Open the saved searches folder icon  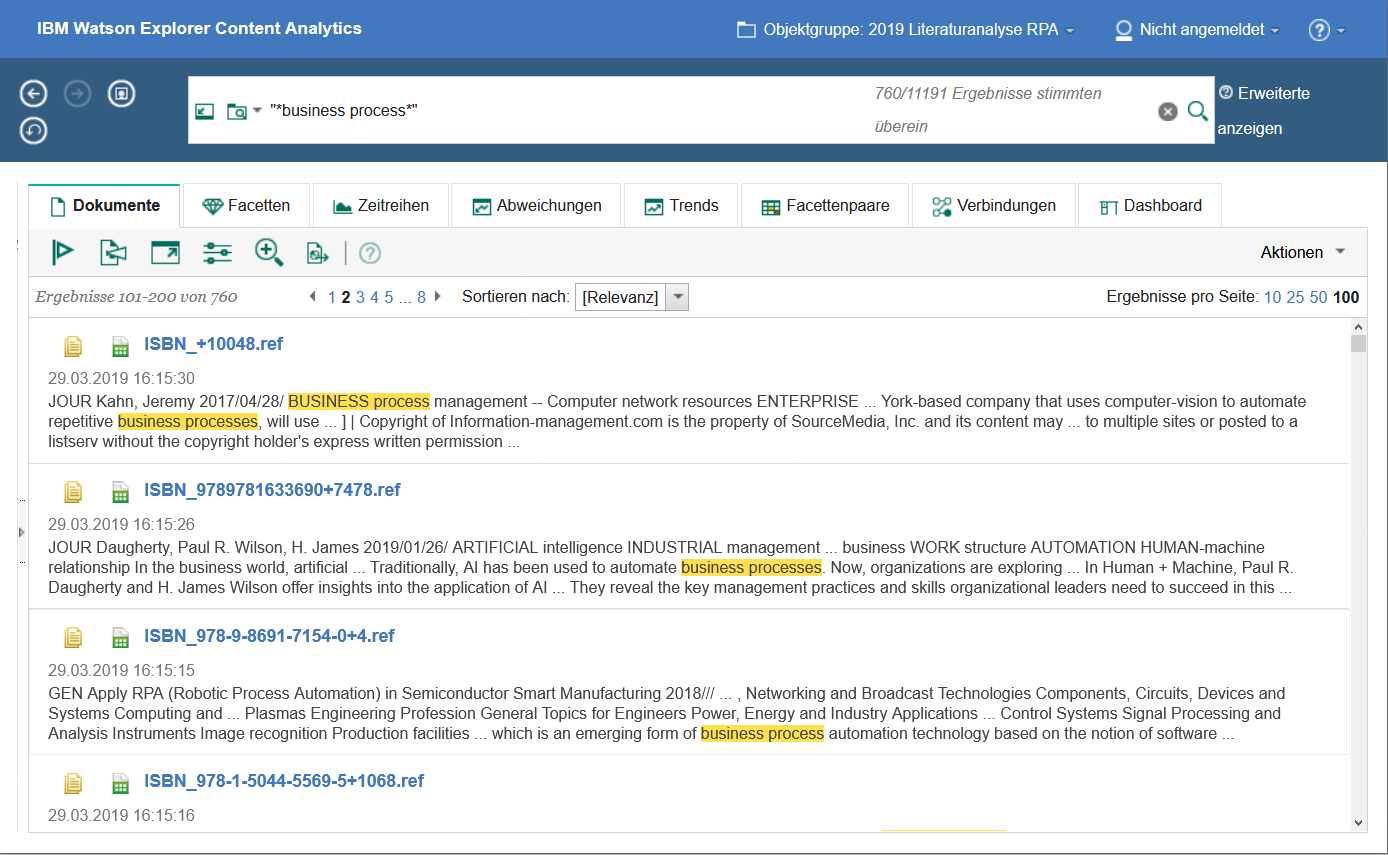click(237, 111)
